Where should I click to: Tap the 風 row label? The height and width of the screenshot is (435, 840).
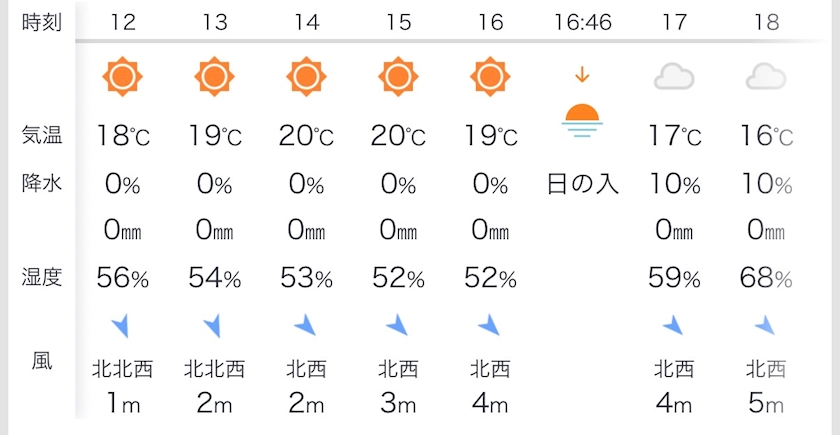(x=42, y=362)
